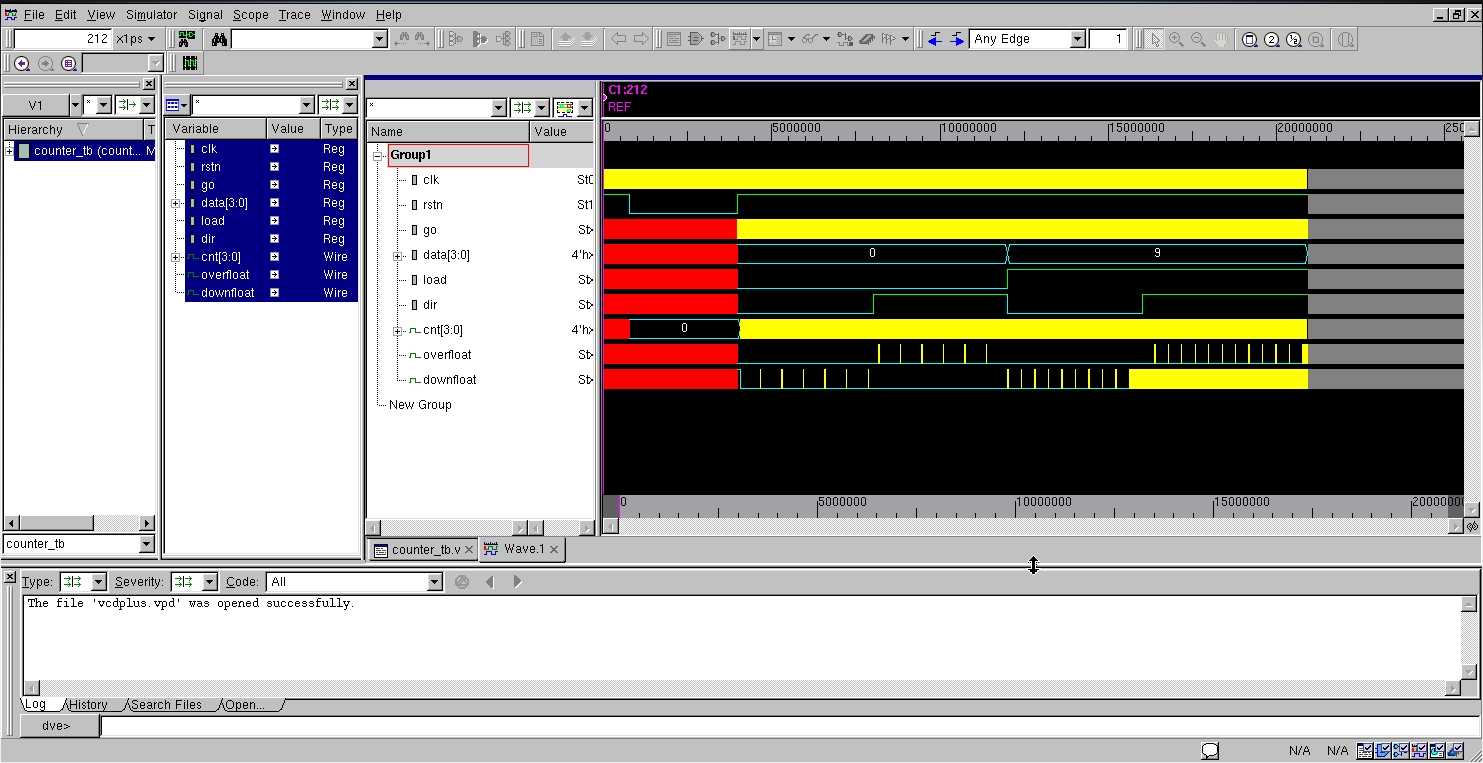Click the Variable column header

click(x=216, y=129)
